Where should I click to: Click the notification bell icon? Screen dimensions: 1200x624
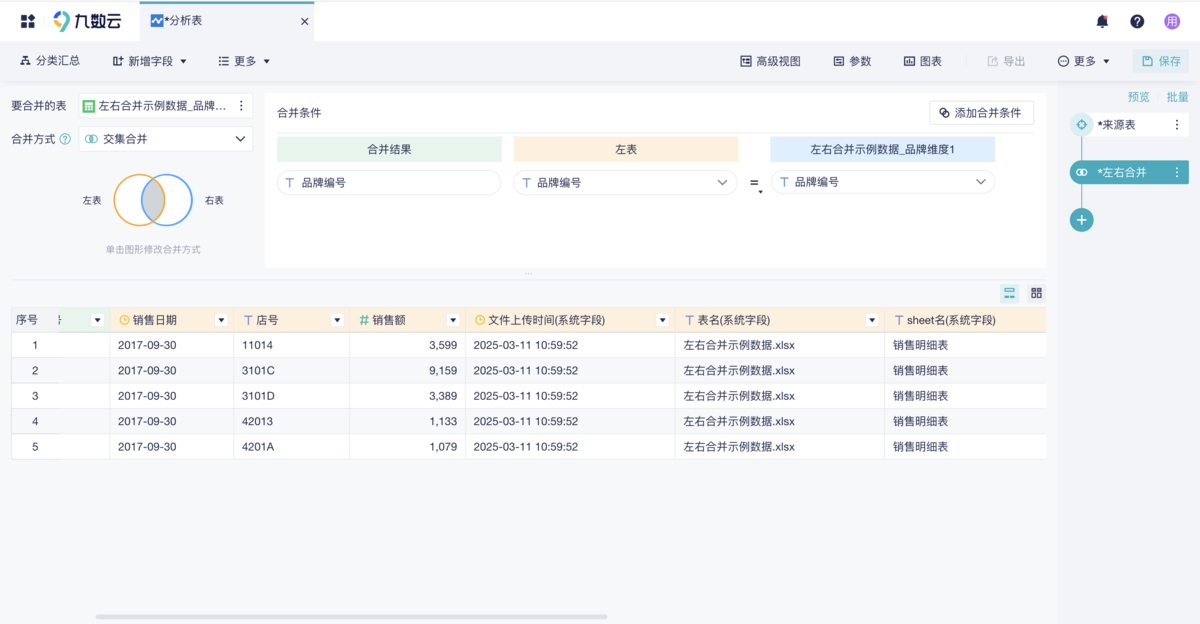1102,21
